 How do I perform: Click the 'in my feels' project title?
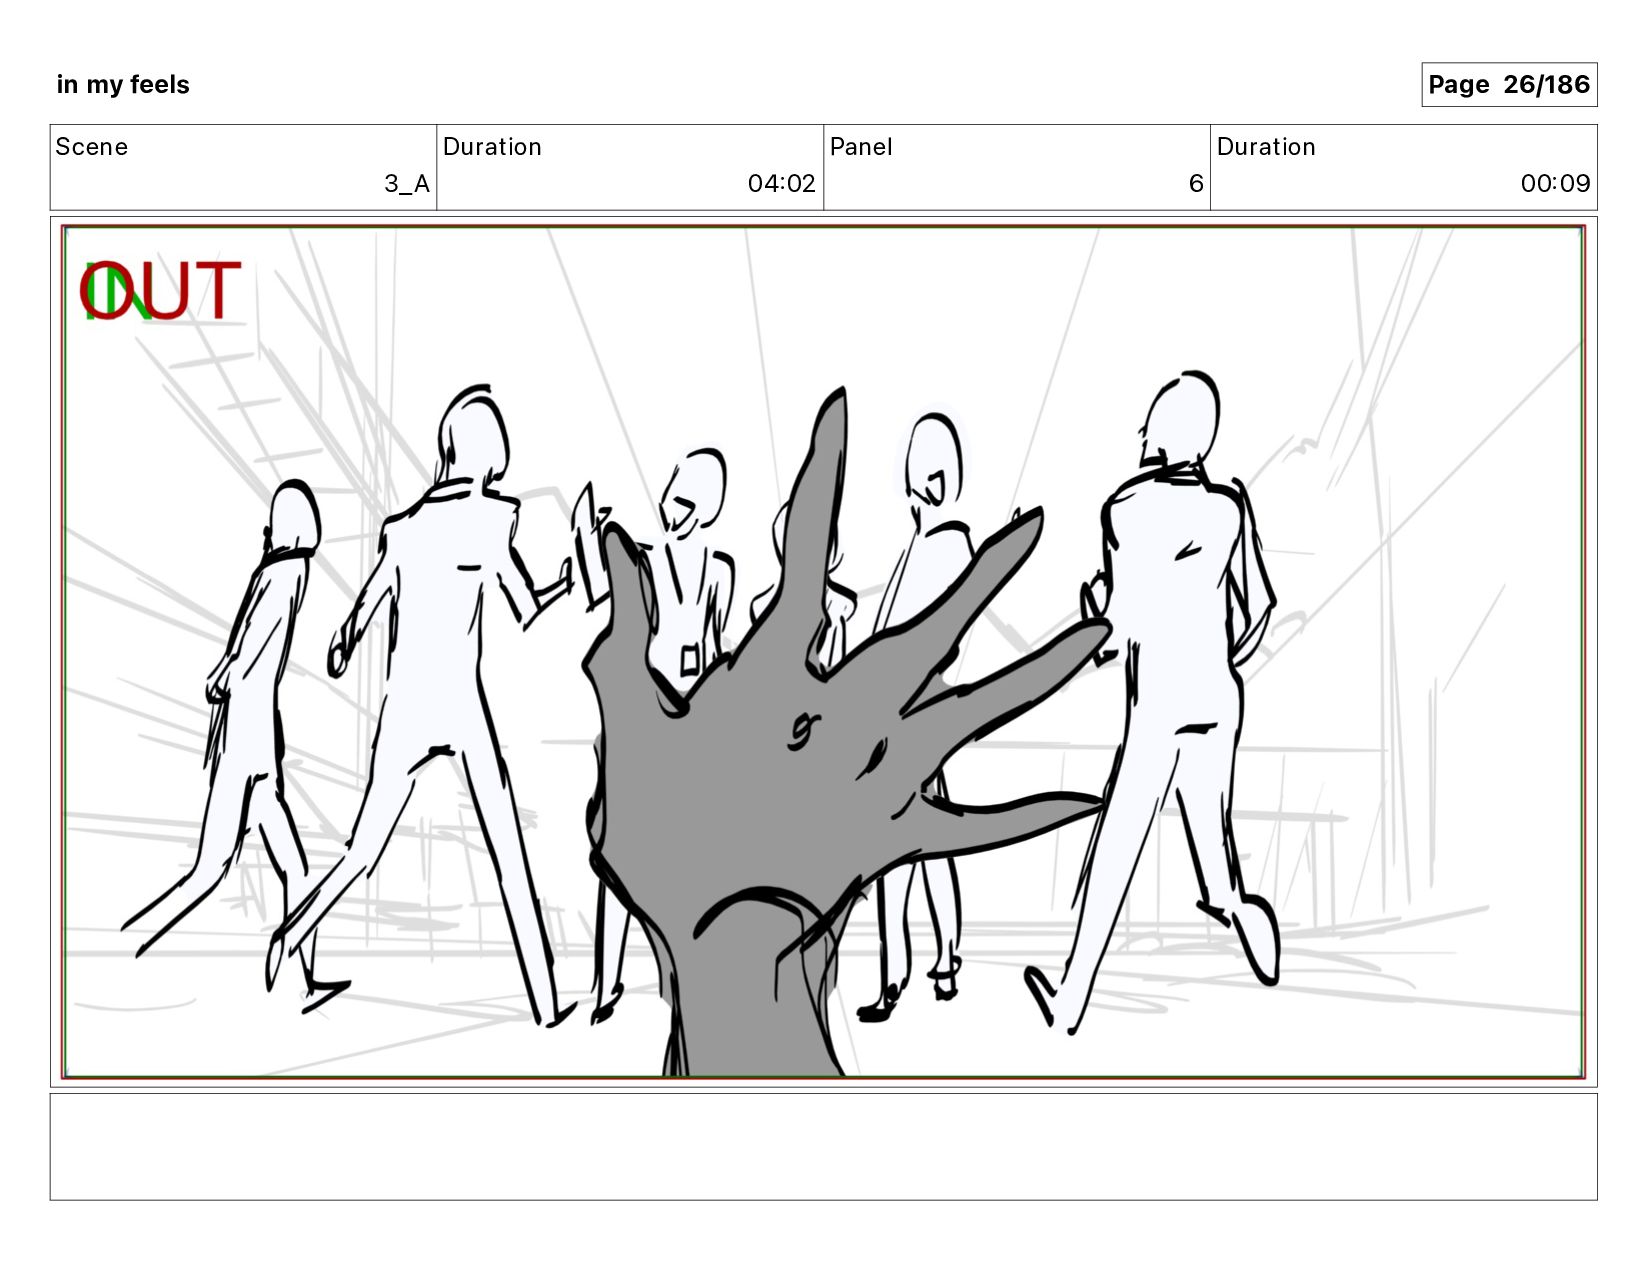123,85
